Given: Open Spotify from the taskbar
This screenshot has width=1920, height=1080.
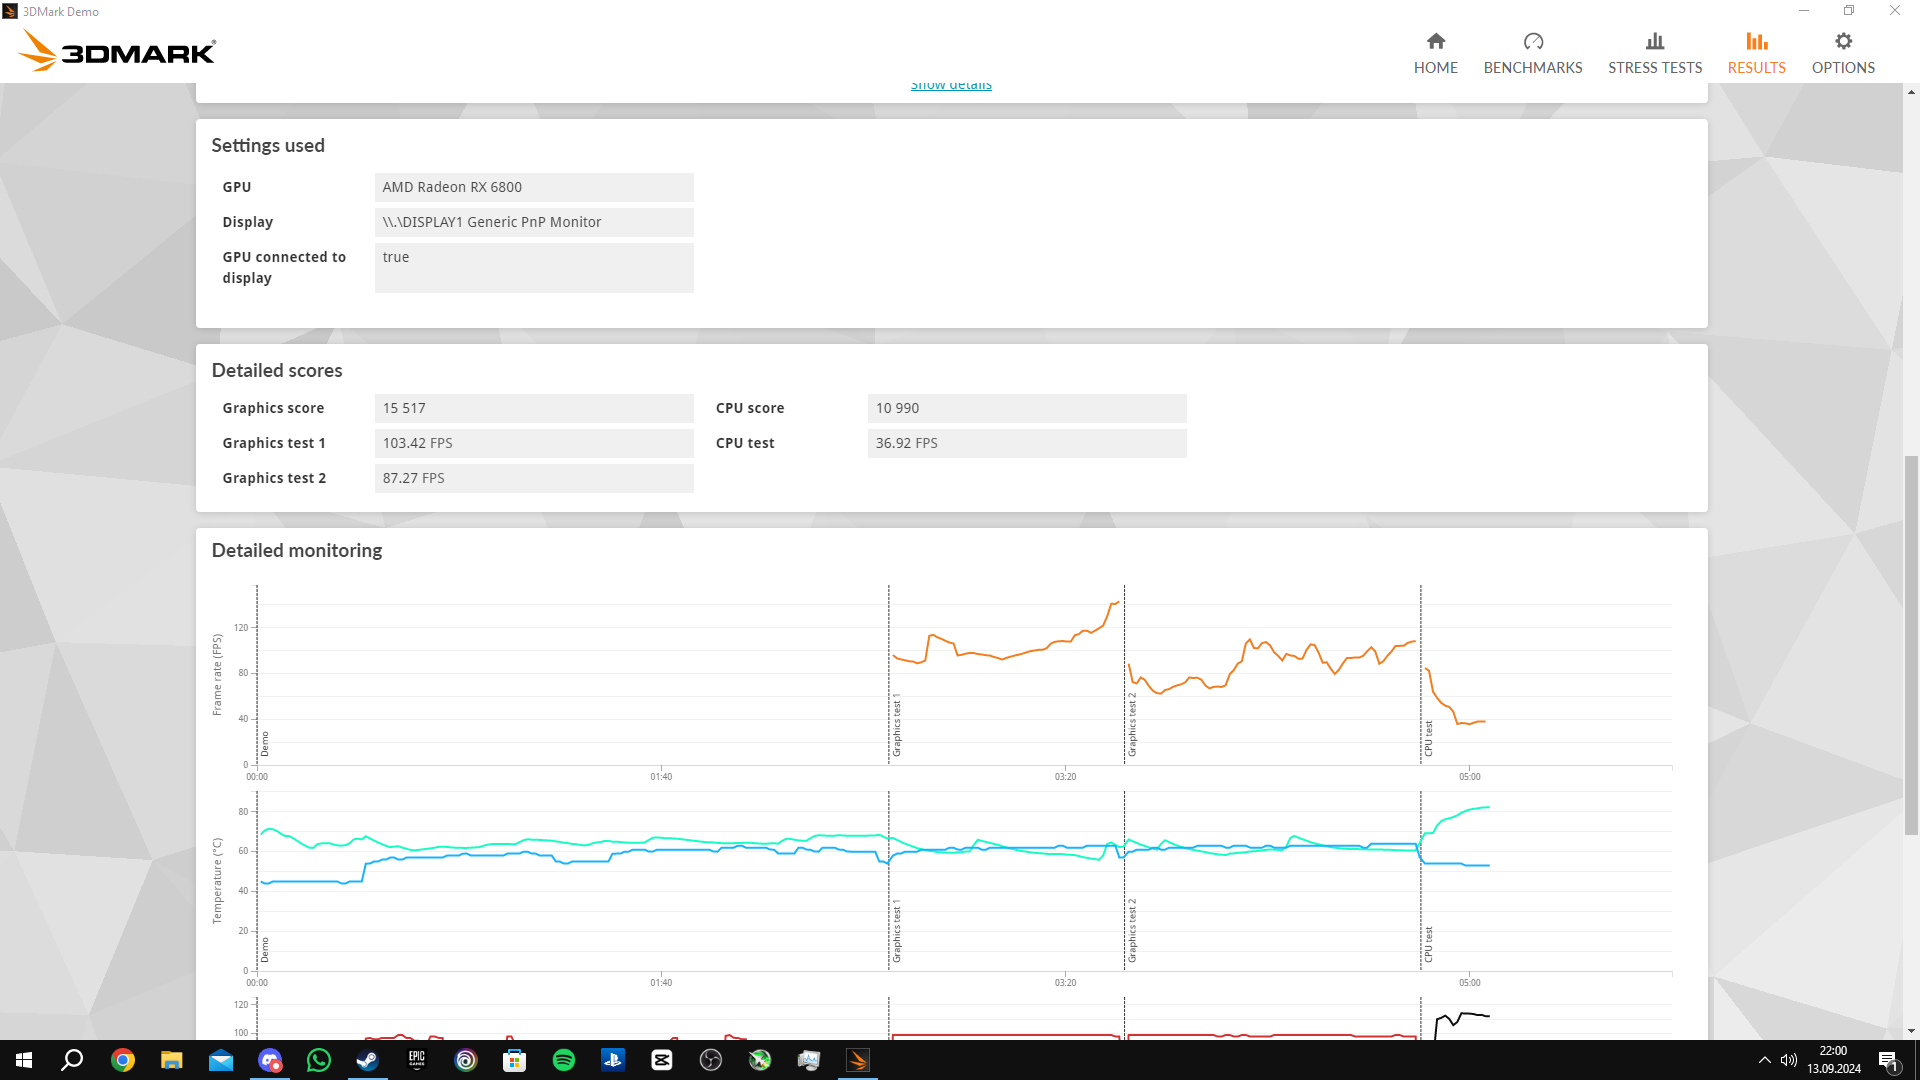Looking at the screenshot, I should (564, 1060).
